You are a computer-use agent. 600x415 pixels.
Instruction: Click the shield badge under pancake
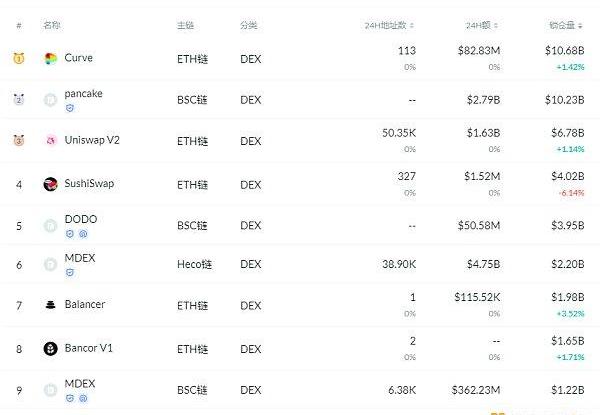point(68,108)
